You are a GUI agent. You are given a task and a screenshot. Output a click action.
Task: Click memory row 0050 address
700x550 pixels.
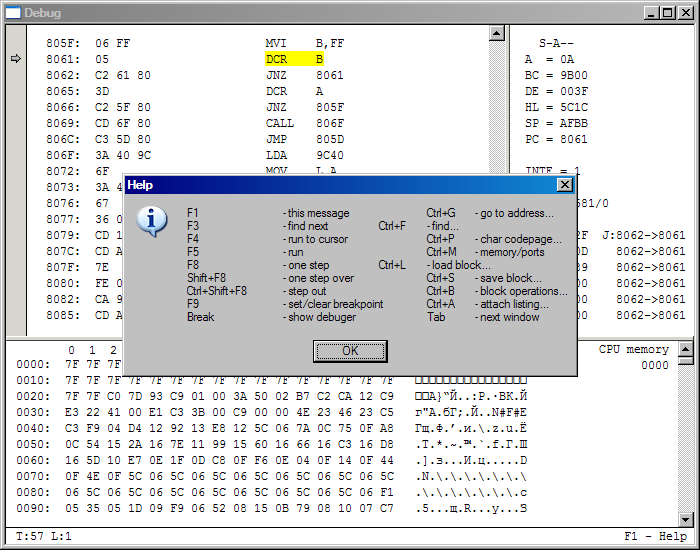click(33, 445)
